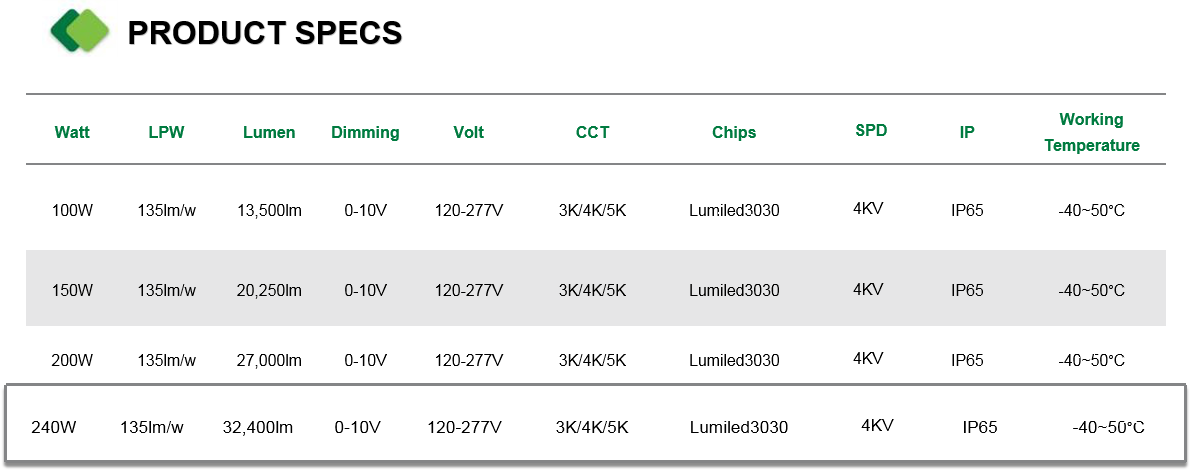Click the CCT column header
The image size is (1192, 472).
(x=592, y=131)
